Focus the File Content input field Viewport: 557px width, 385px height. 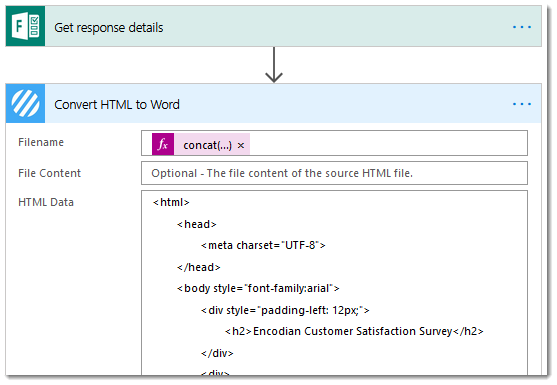pyautogui.click(x=334, y=173)
